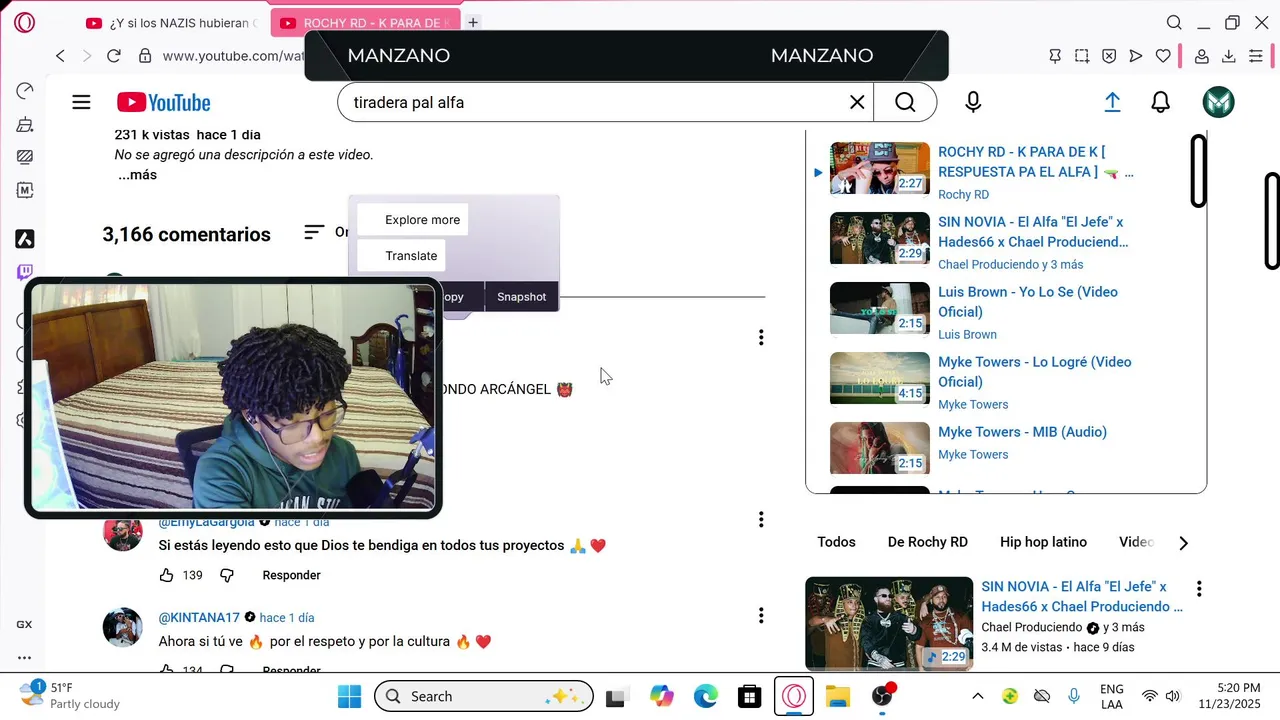Open GX Corner in sidebar bottom
Image resolution: width=1280 pixels, height=720 pixels.
[24, 624]
